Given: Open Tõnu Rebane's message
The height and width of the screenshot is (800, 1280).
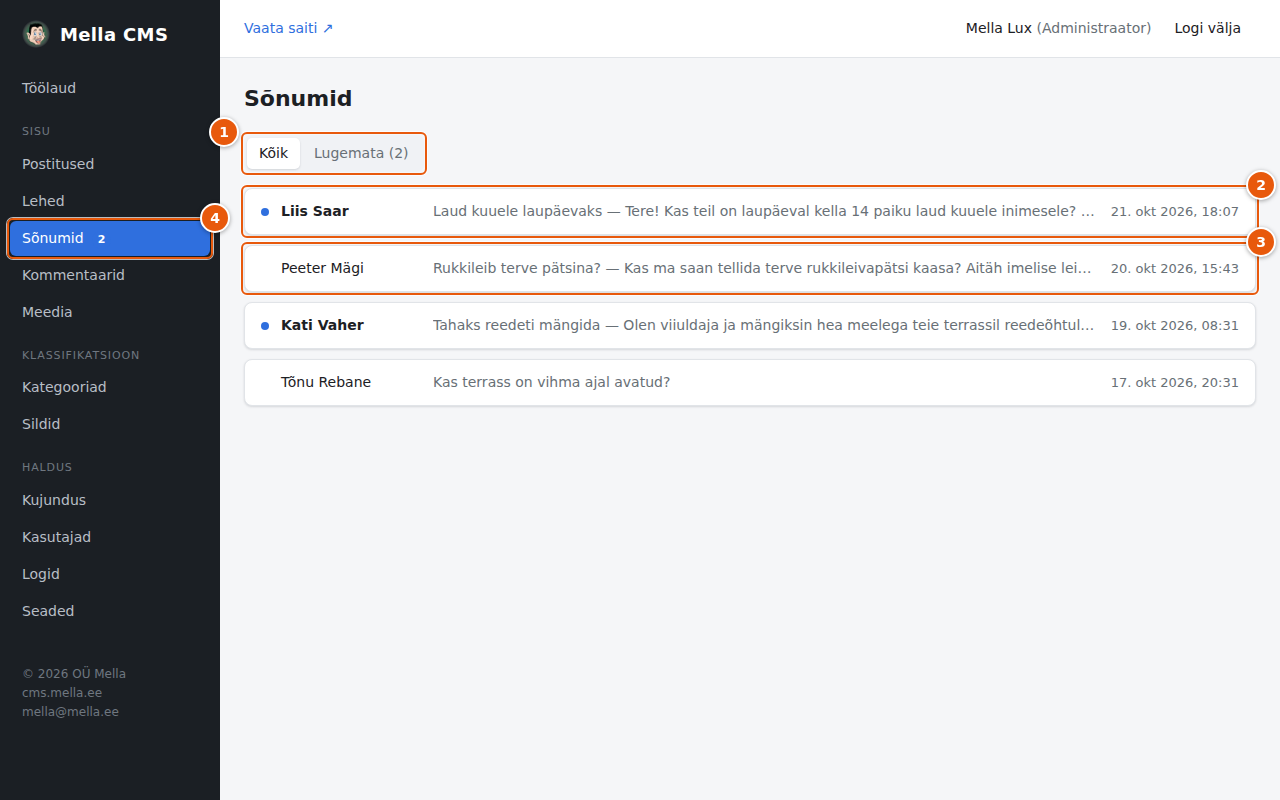Looking at the screenshot, I should click(x=750, y=382).
